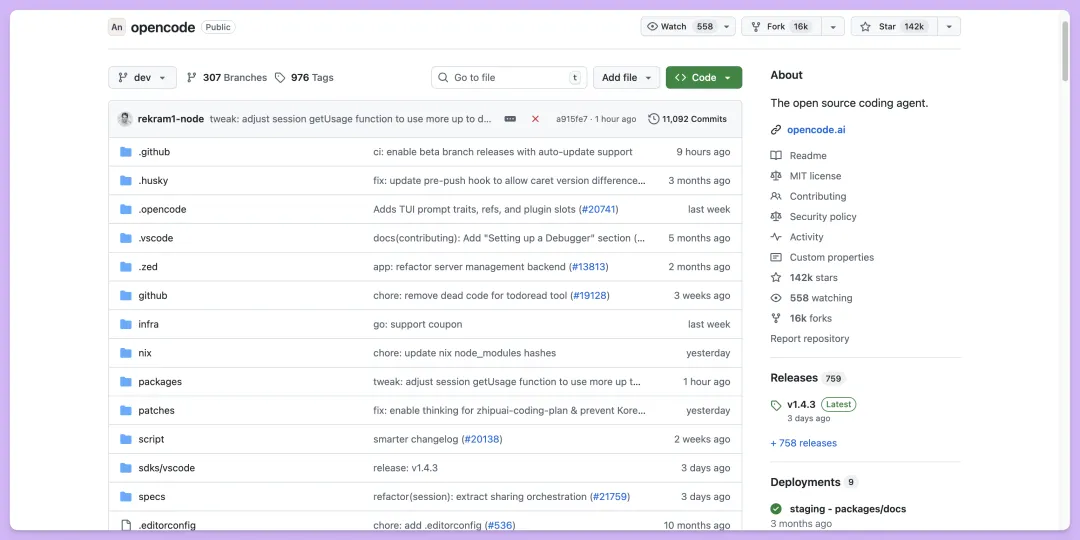This screenshot has height=540, width=1080.
Task: Star the opencode repository
Action: click(895, 27)
